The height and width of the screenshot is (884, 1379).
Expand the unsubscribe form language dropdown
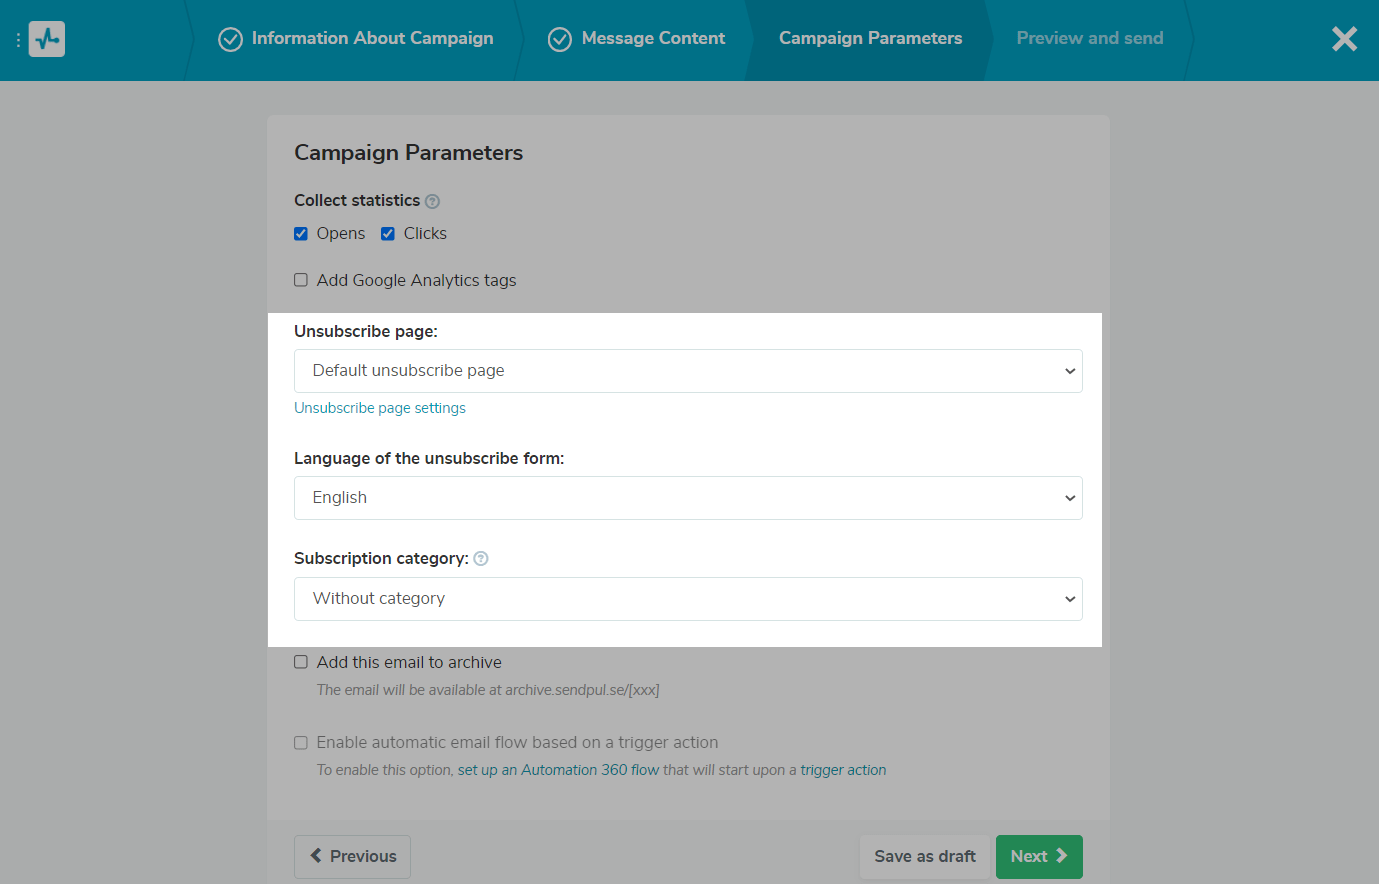pyautogui.click(x=688, y=498)
